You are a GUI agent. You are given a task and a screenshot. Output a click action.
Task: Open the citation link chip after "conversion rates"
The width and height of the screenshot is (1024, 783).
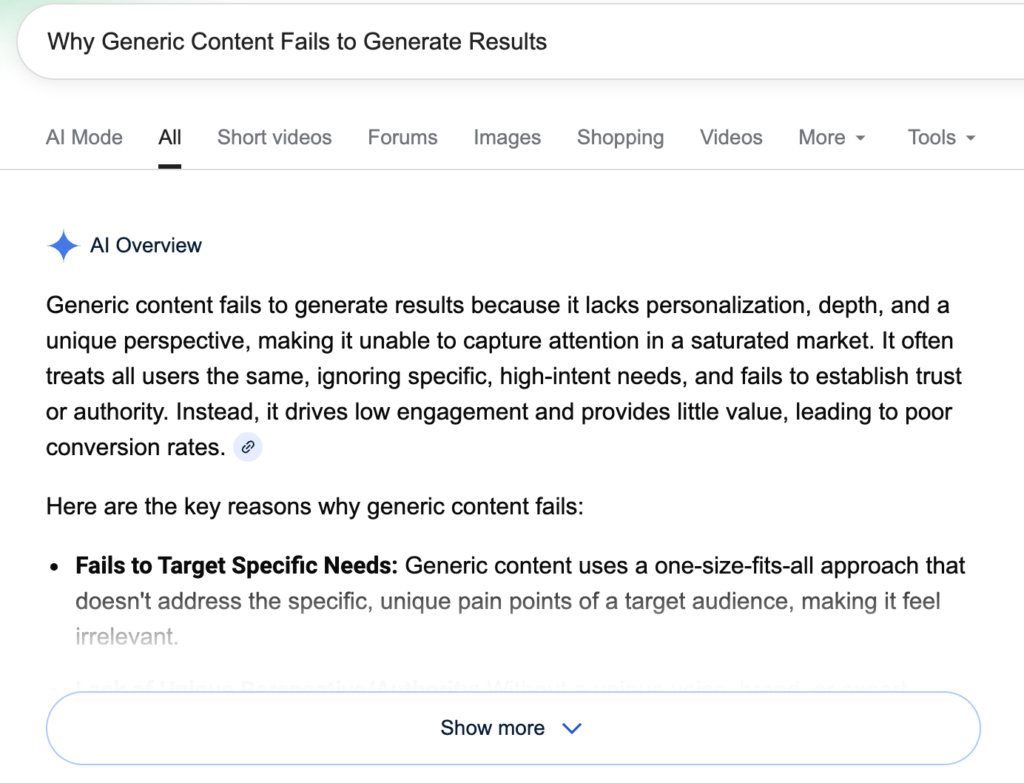(246, 447)
